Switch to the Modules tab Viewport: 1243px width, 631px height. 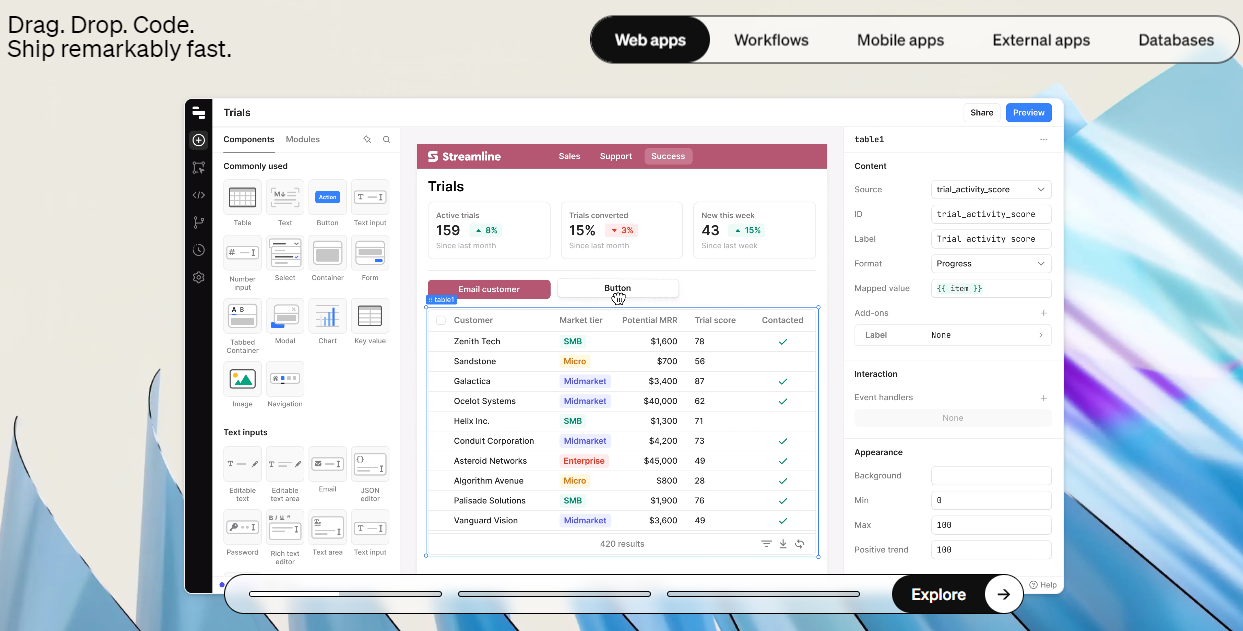pyautogui.click(x=303, y=140)
